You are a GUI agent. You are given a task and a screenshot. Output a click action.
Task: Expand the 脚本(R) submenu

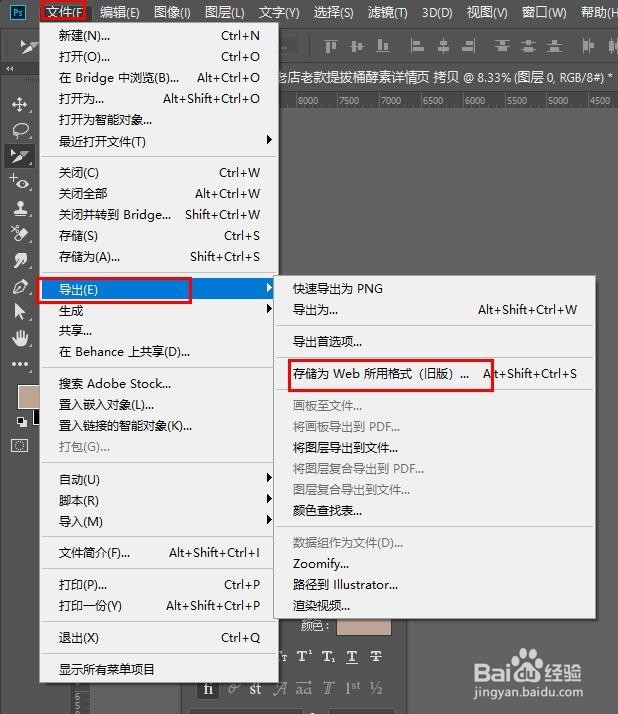click(x=159, y=500)
